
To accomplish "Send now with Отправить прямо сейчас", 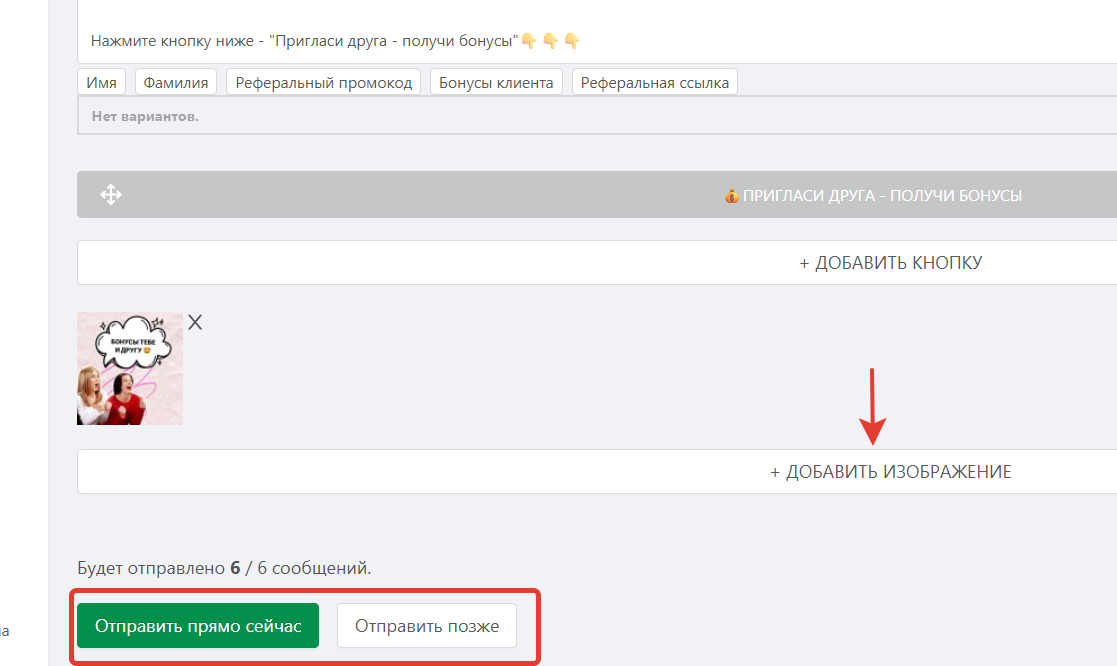I will [198, 625].
